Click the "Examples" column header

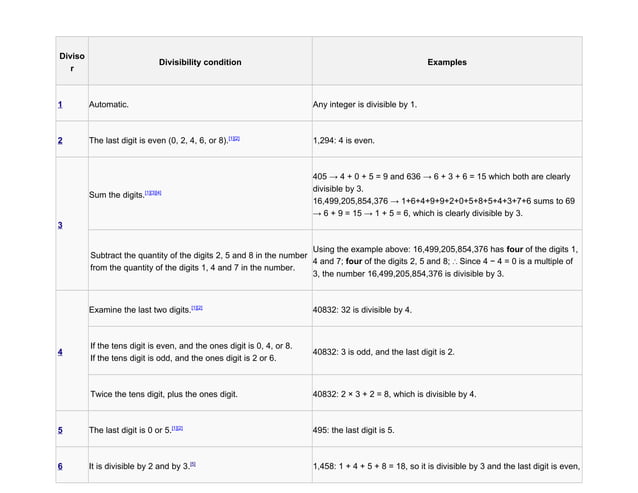pyautogui.click(x=446, y=63)
